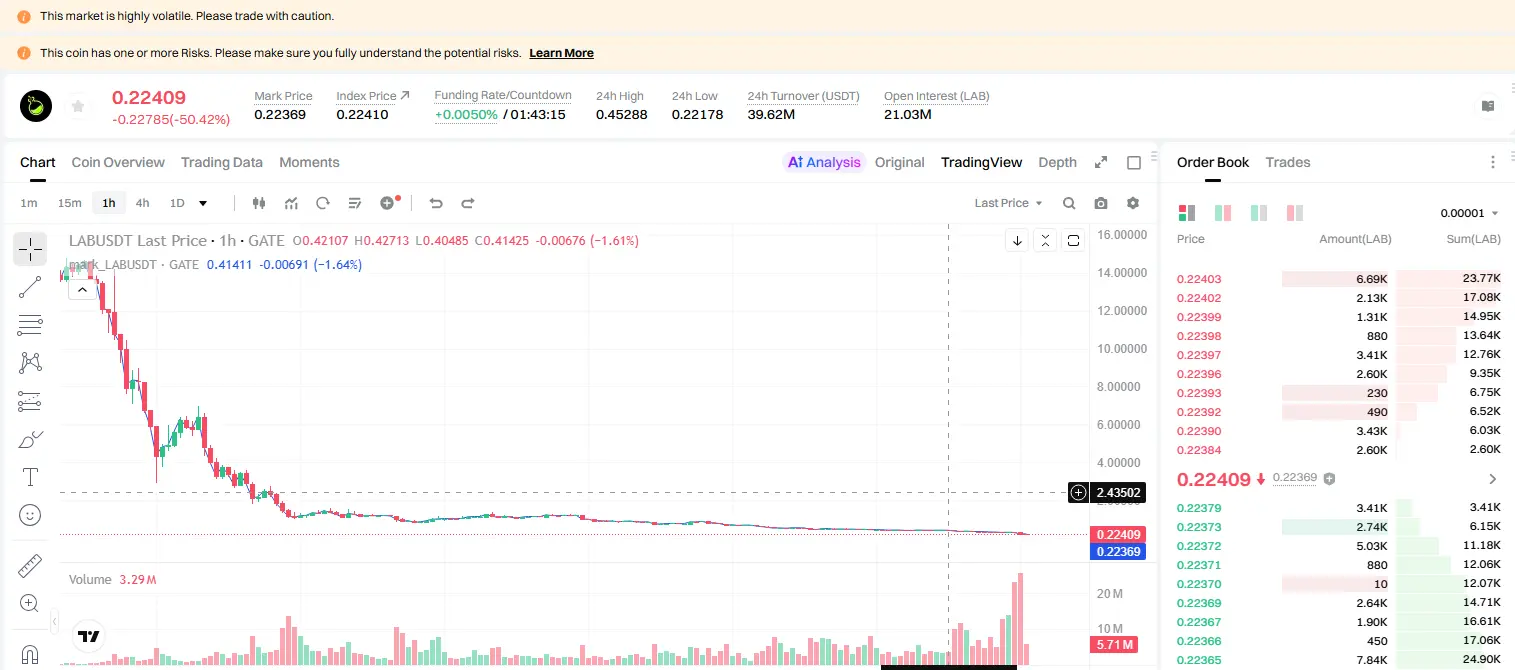This screenshot has height=670, width=1515.
Task: Open chart settings gear
Action: [1133, 203]
